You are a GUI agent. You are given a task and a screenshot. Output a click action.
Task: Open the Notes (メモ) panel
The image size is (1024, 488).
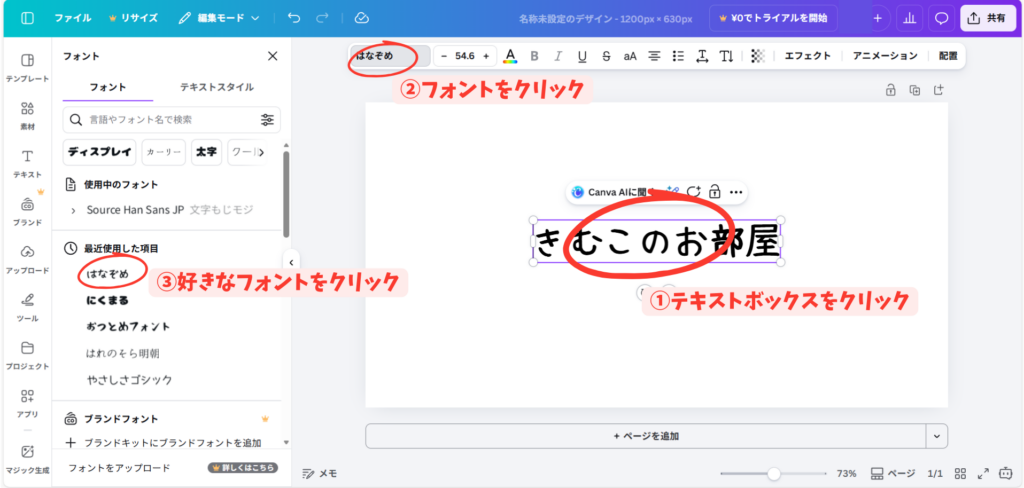point(320,474)
